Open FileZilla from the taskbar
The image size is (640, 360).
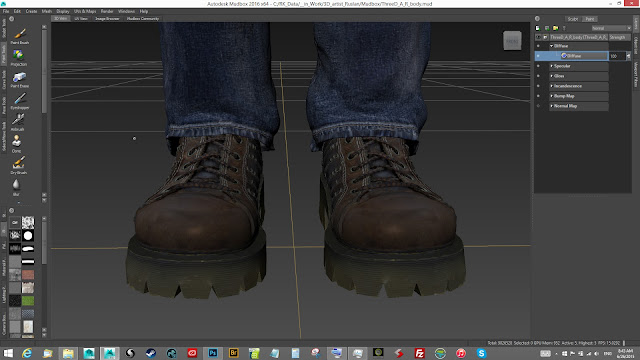(420, 353)
